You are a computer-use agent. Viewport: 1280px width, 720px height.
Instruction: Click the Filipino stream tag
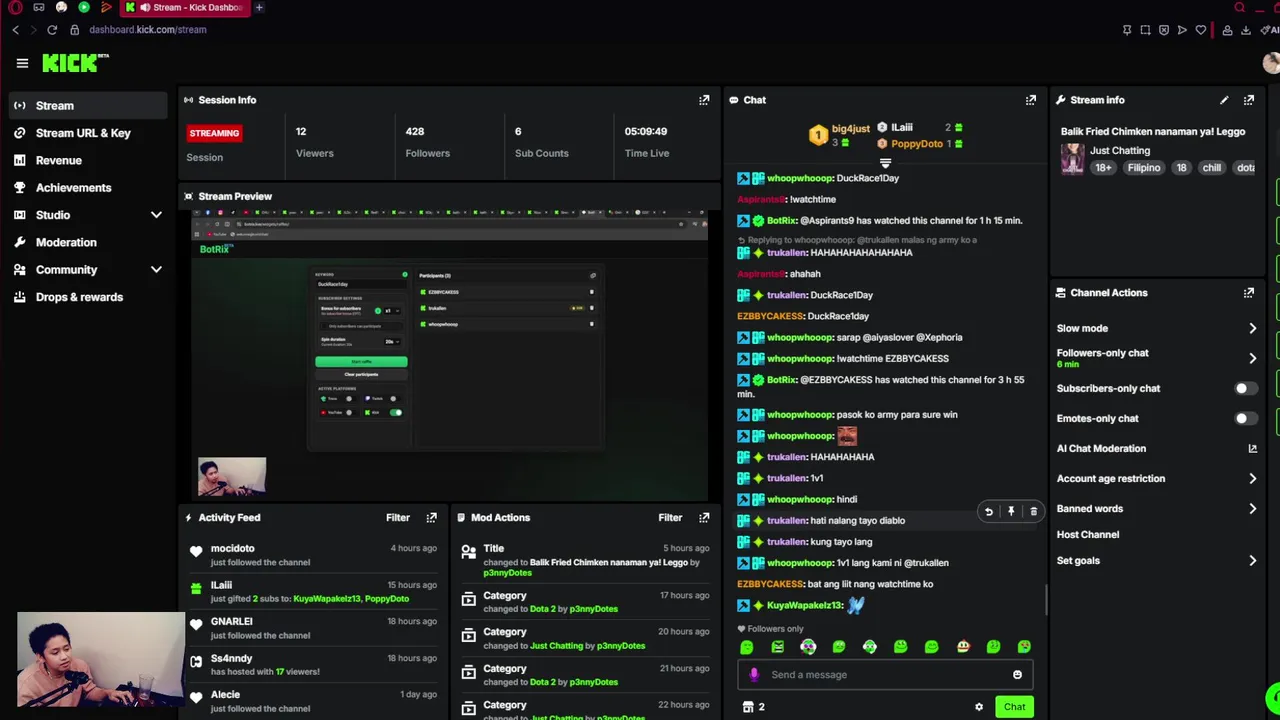1144,168
